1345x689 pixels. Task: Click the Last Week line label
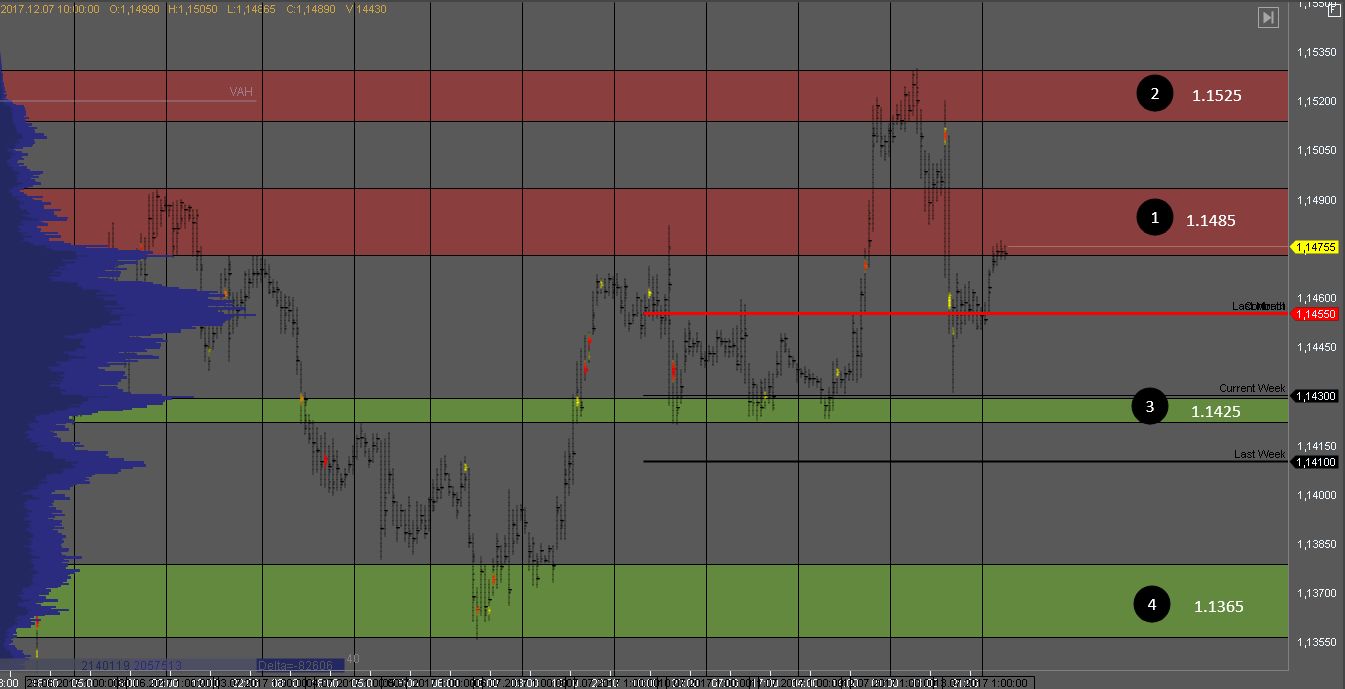click(1259, 454)
